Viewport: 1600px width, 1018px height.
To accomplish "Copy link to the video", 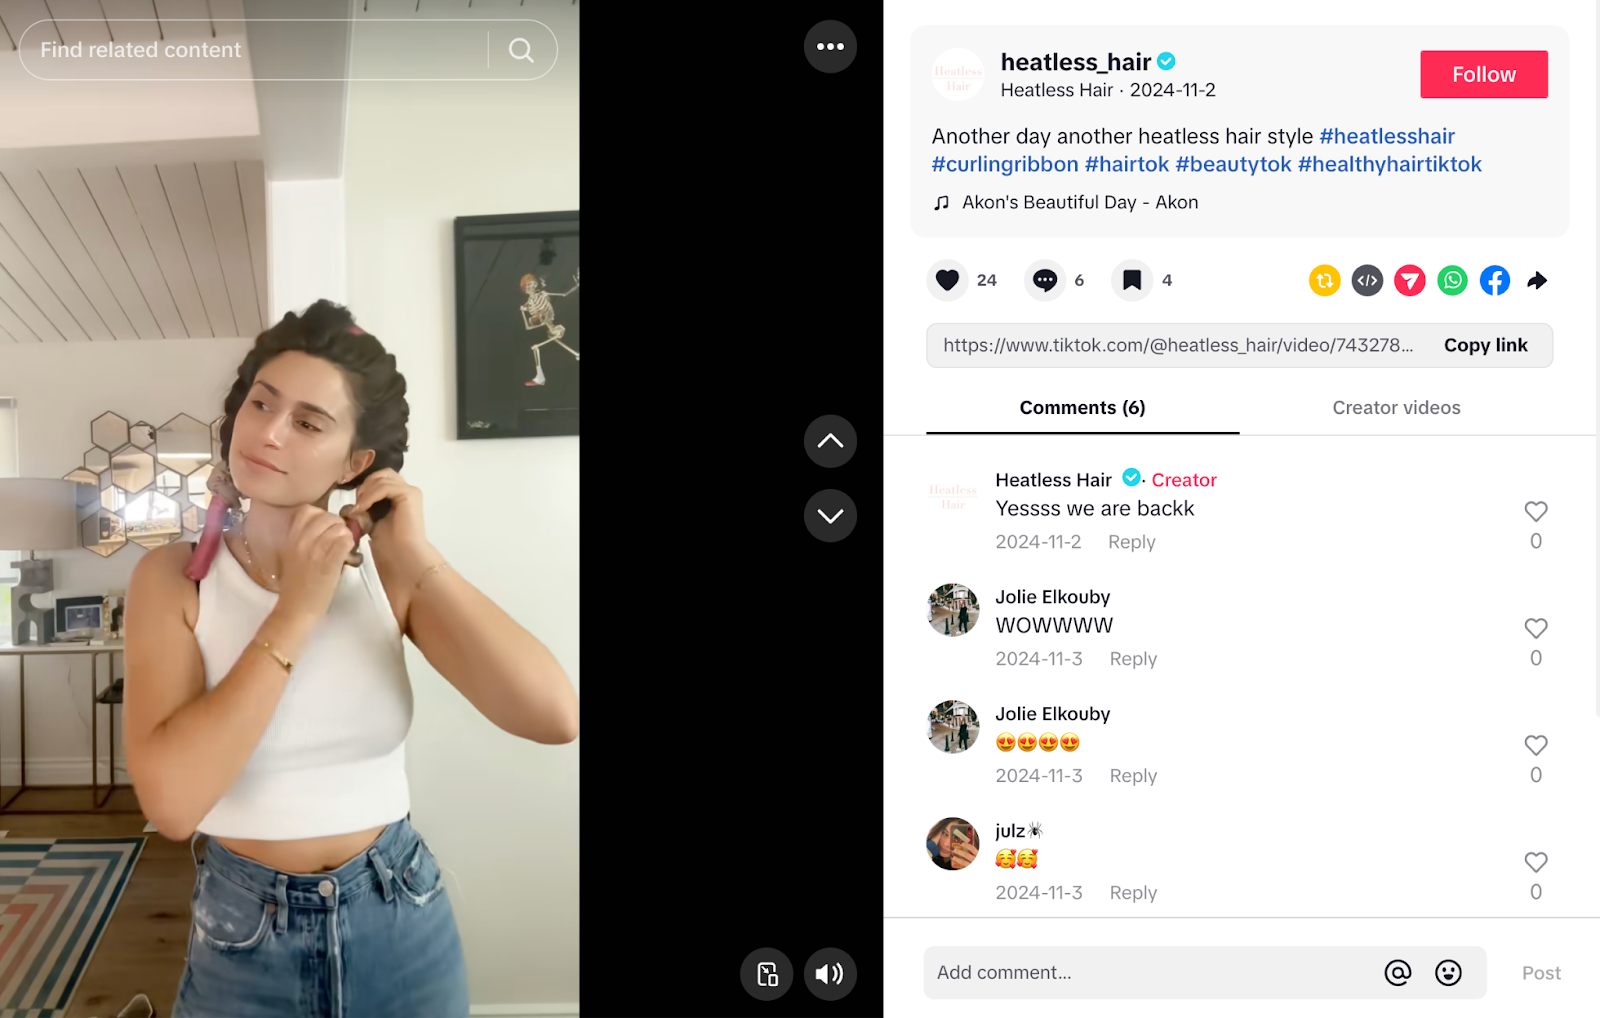I will tap(1485, 345).
